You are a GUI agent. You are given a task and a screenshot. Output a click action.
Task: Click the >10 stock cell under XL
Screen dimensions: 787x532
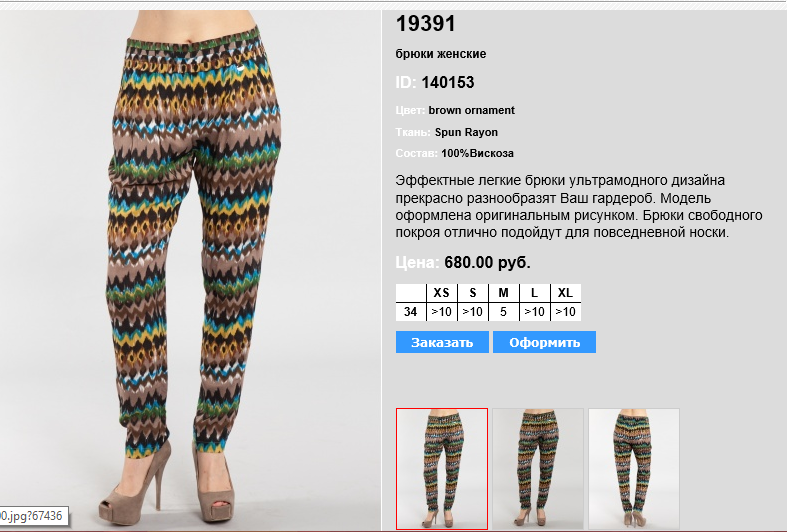click(565, 312)
